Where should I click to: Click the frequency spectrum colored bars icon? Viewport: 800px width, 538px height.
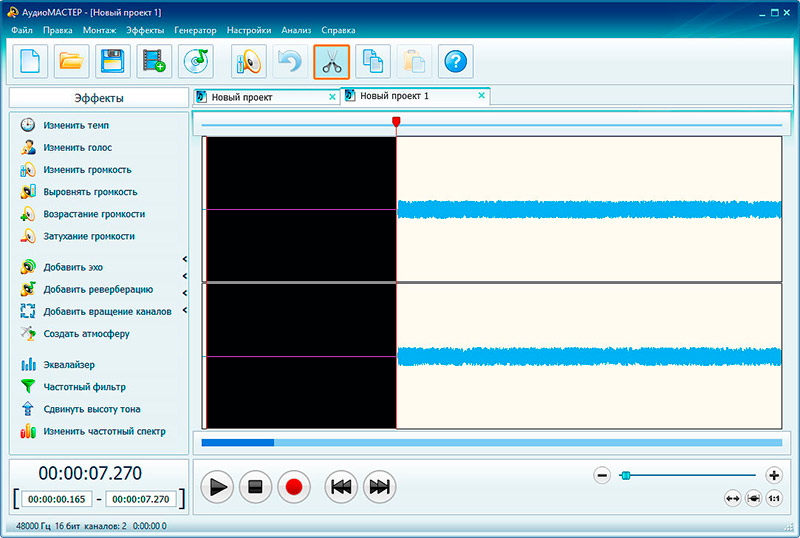[x=28, y=431]
